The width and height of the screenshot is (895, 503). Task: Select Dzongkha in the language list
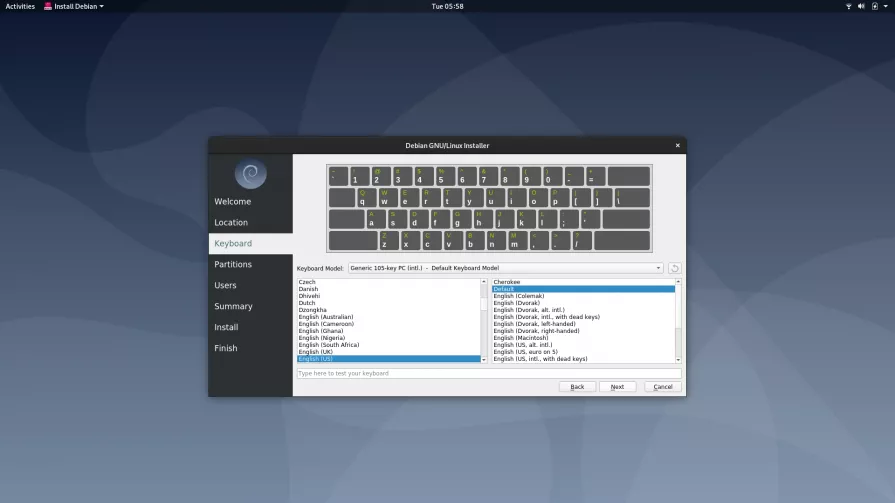[389, 310]
